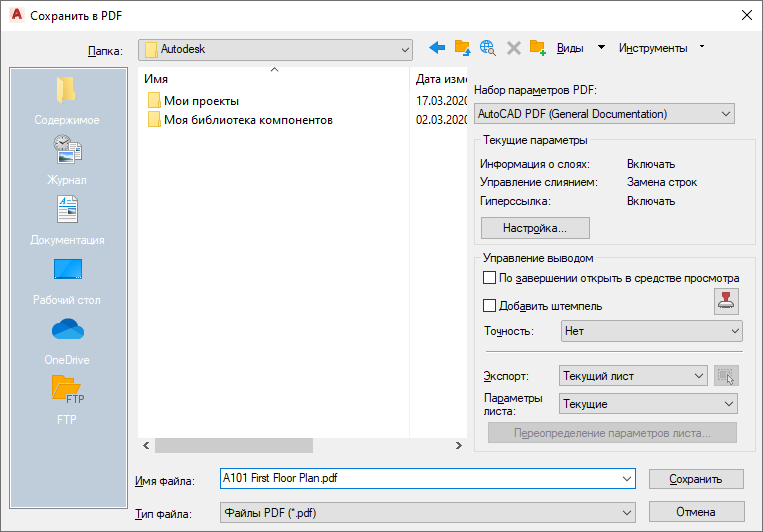Sort by the Имя column header
Viewport: 763px width, 532px height.
274,78
